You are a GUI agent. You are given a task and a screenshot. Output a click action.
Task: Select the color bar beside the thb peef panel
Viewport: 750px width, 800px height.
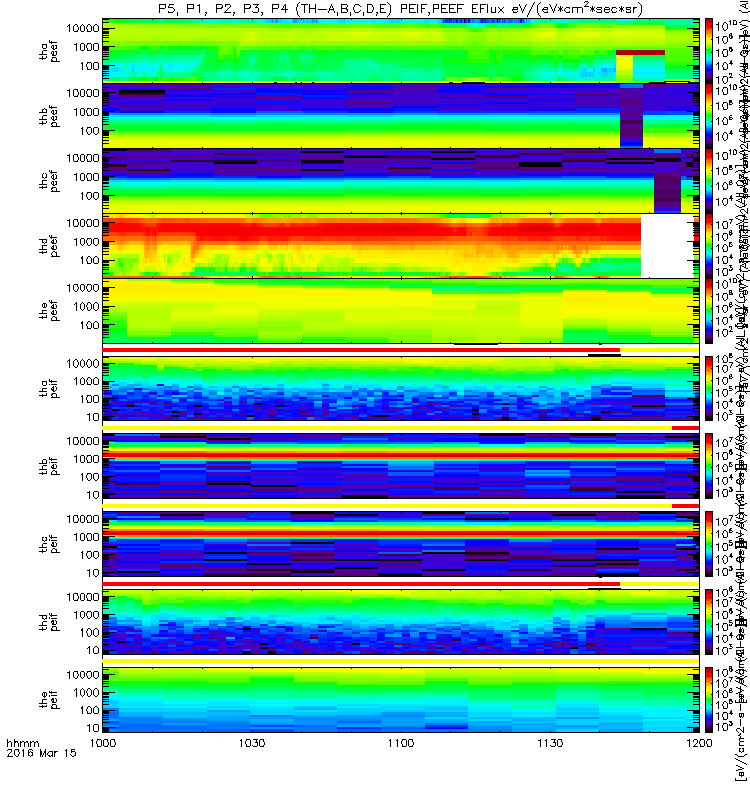709,116
